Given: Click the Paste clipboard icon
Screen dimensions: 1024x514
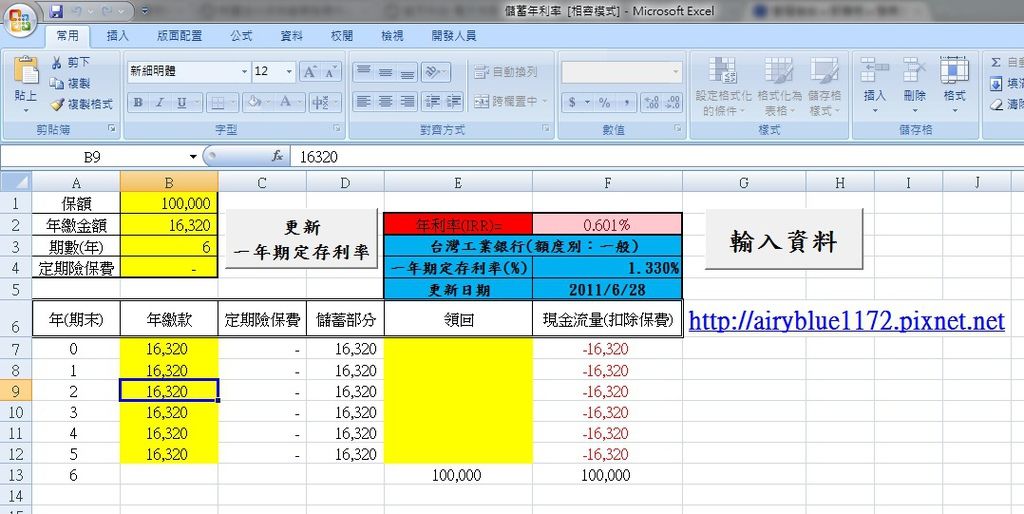Looking at the screenshot, I should (x=25, y=71).
